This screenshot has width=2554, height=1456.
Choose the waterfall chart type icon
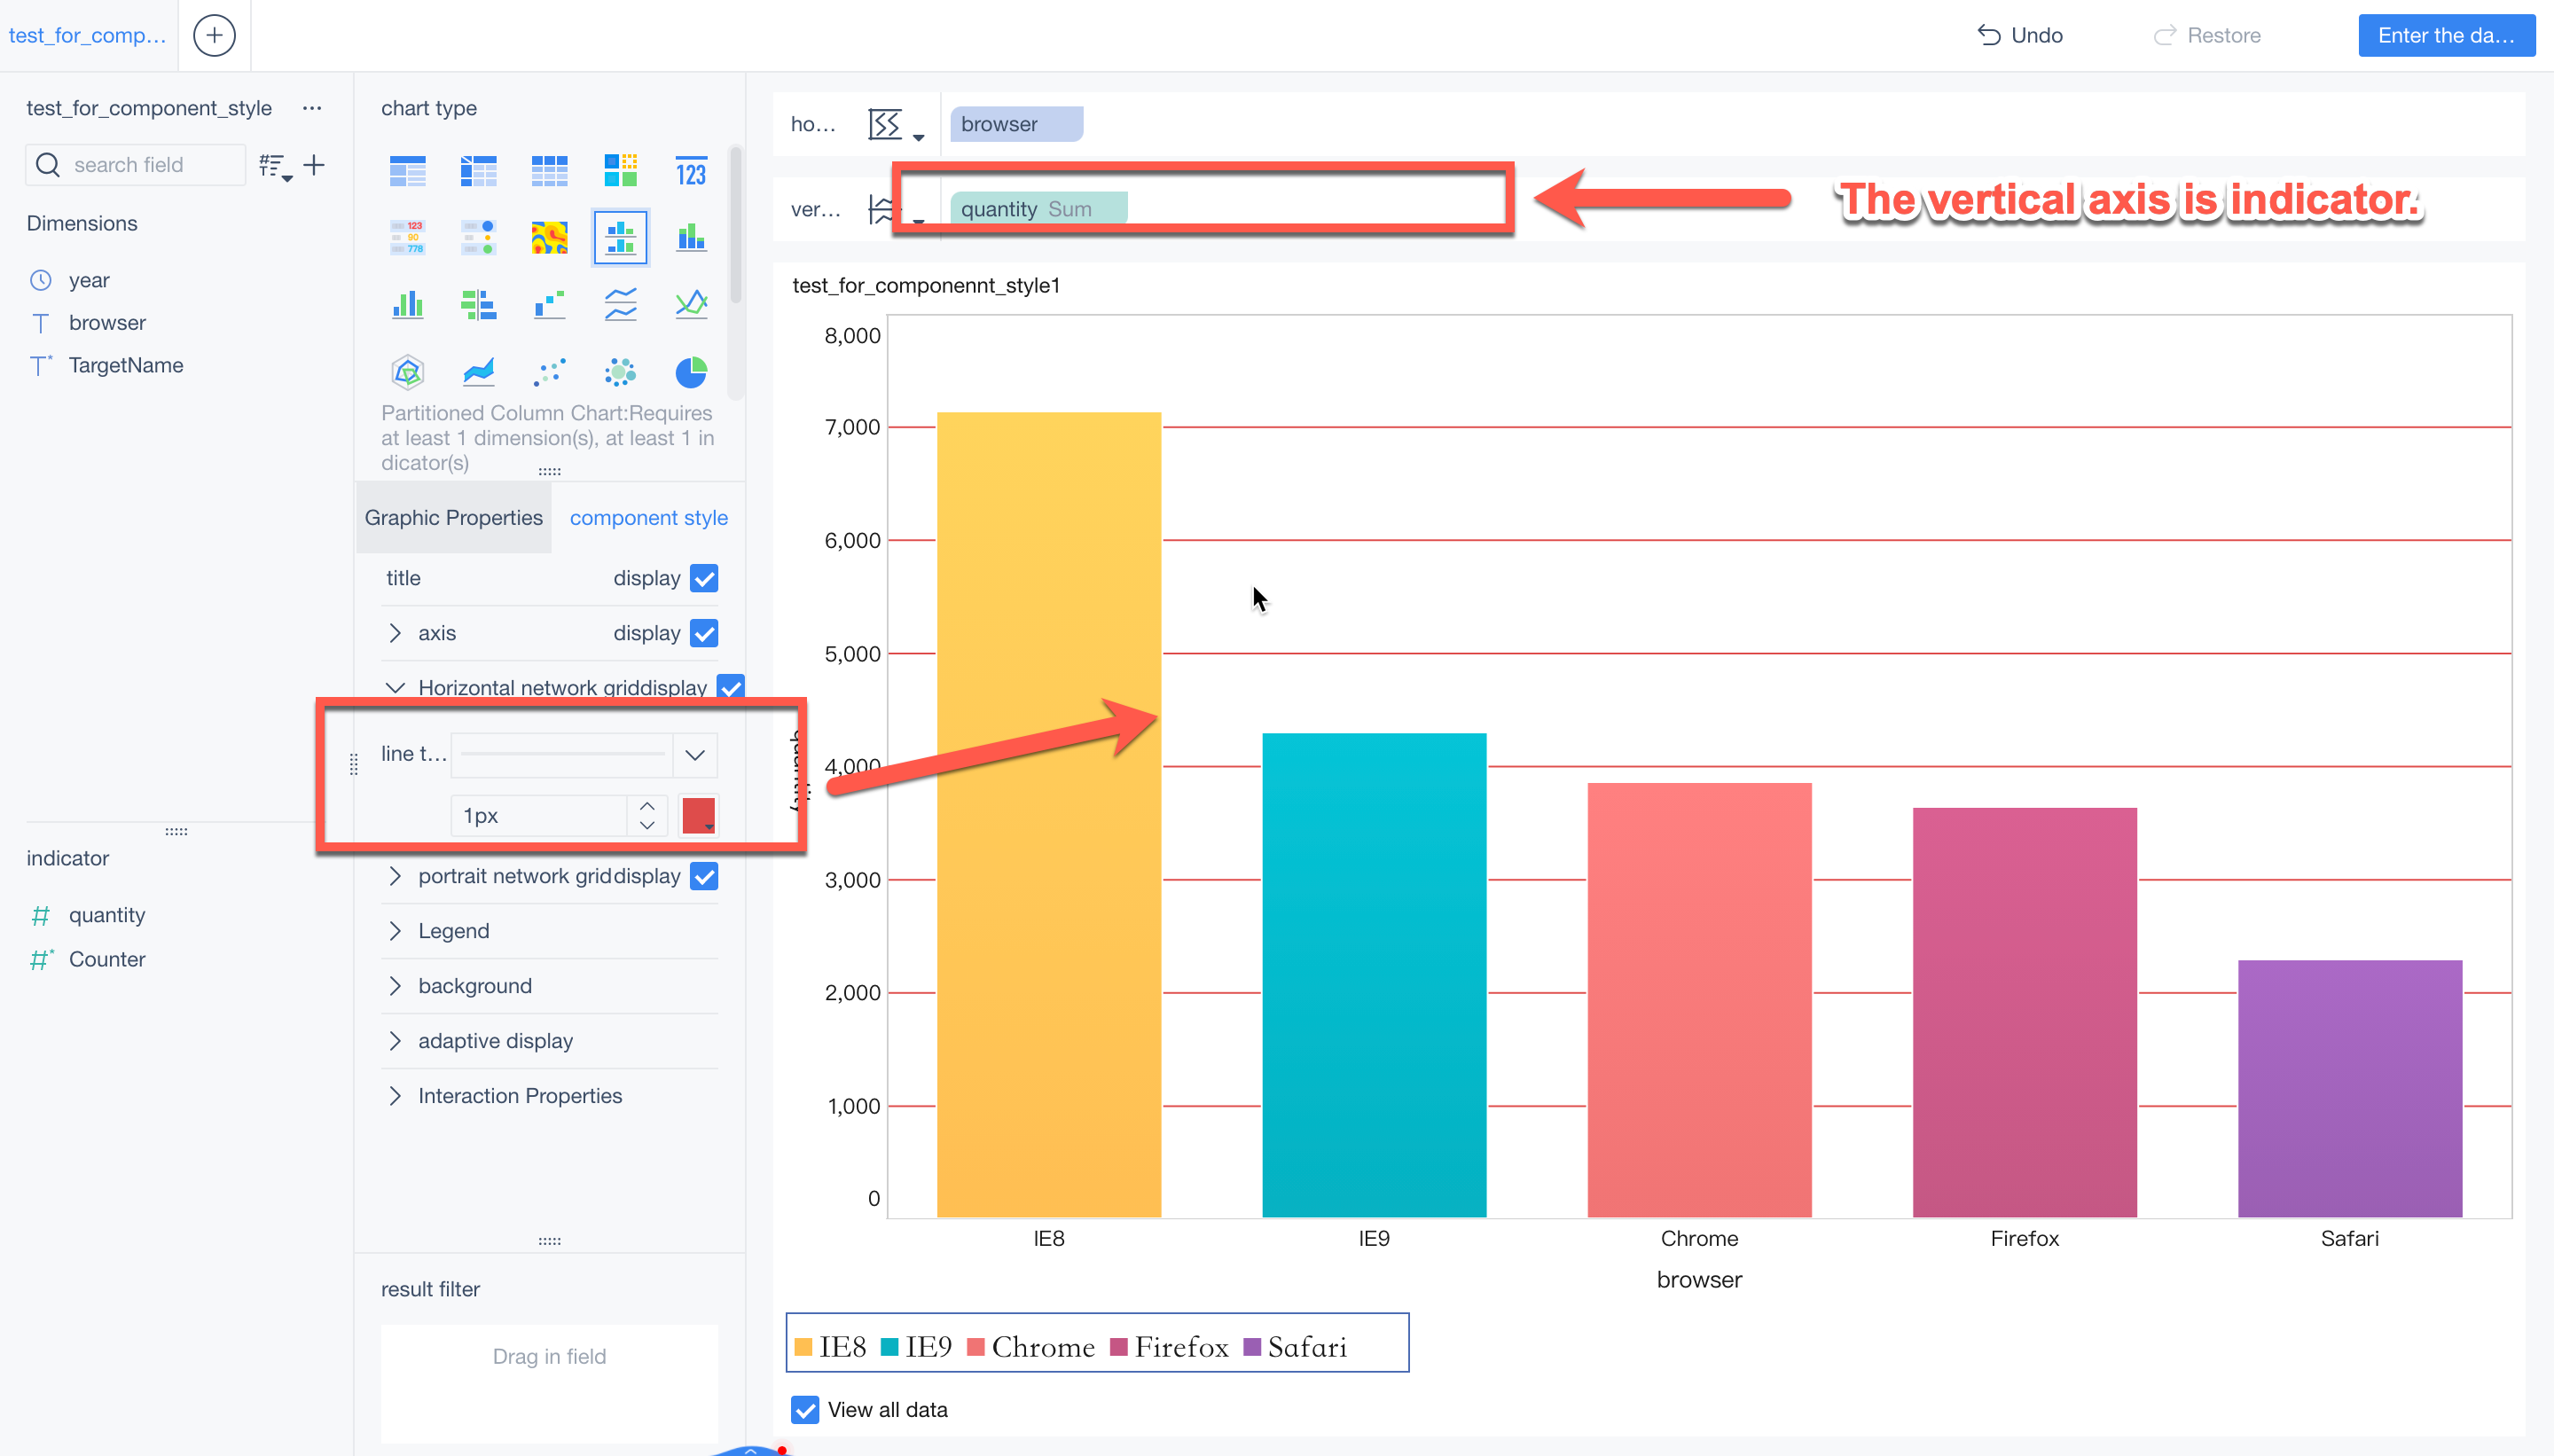click(x=549, y=304)
